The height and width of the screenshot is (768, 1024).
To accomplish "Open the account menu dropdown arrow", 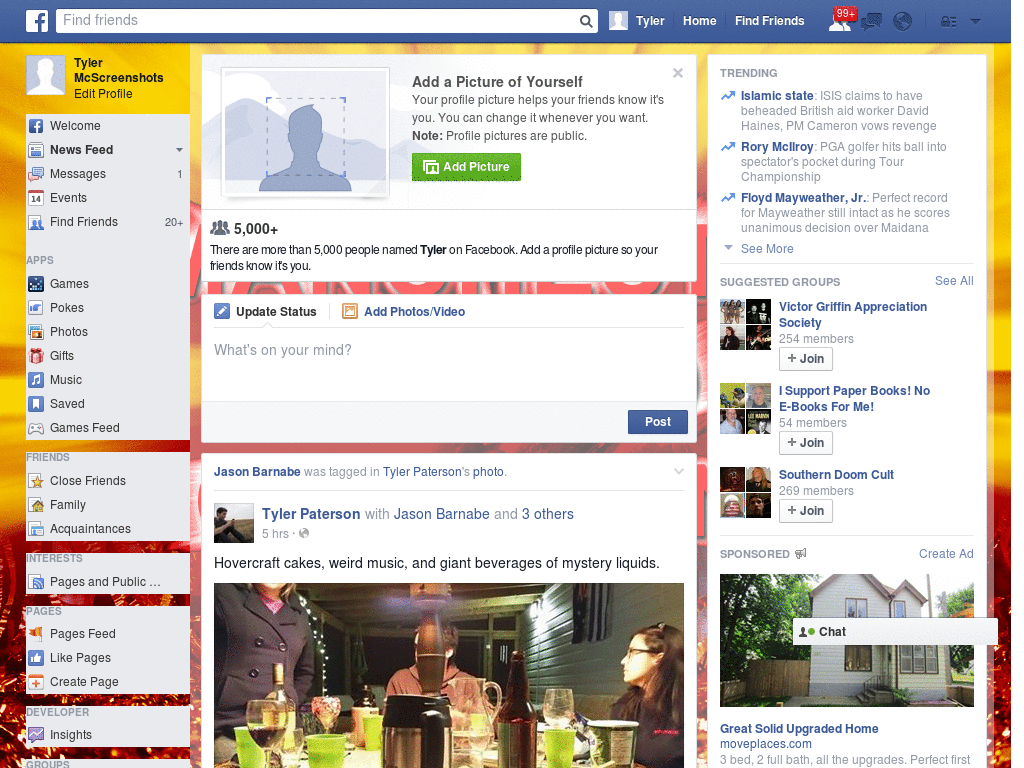I will 975,22.
